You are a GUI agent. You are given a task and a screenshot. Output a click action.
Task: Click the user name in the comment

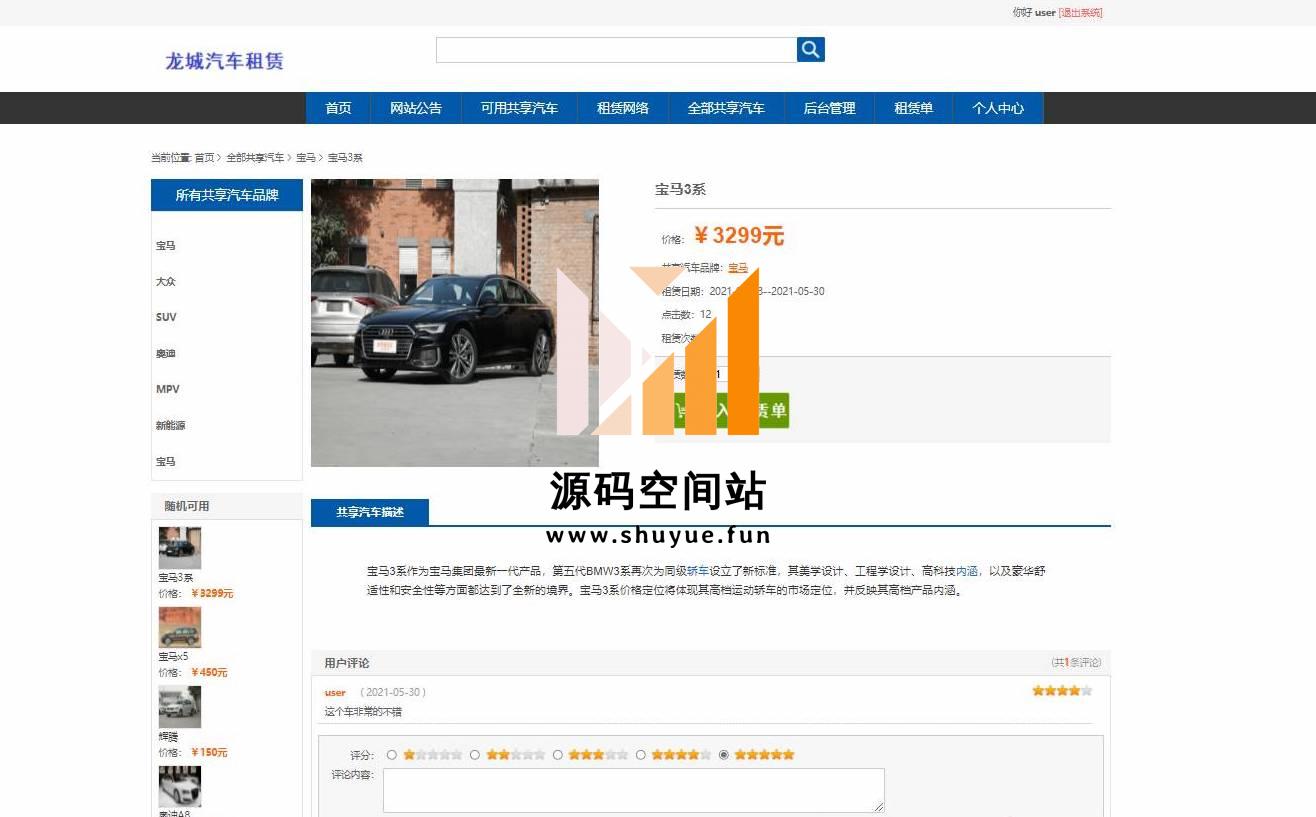(335, 692)
